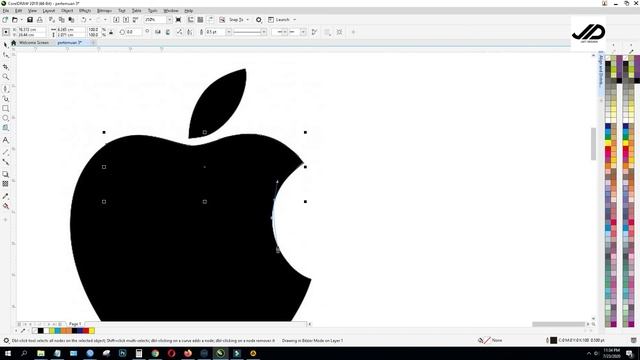Viewport: 640px width, 360px height.
Task: Click the red swatch in document palette
Action: [x=86, y=331]
